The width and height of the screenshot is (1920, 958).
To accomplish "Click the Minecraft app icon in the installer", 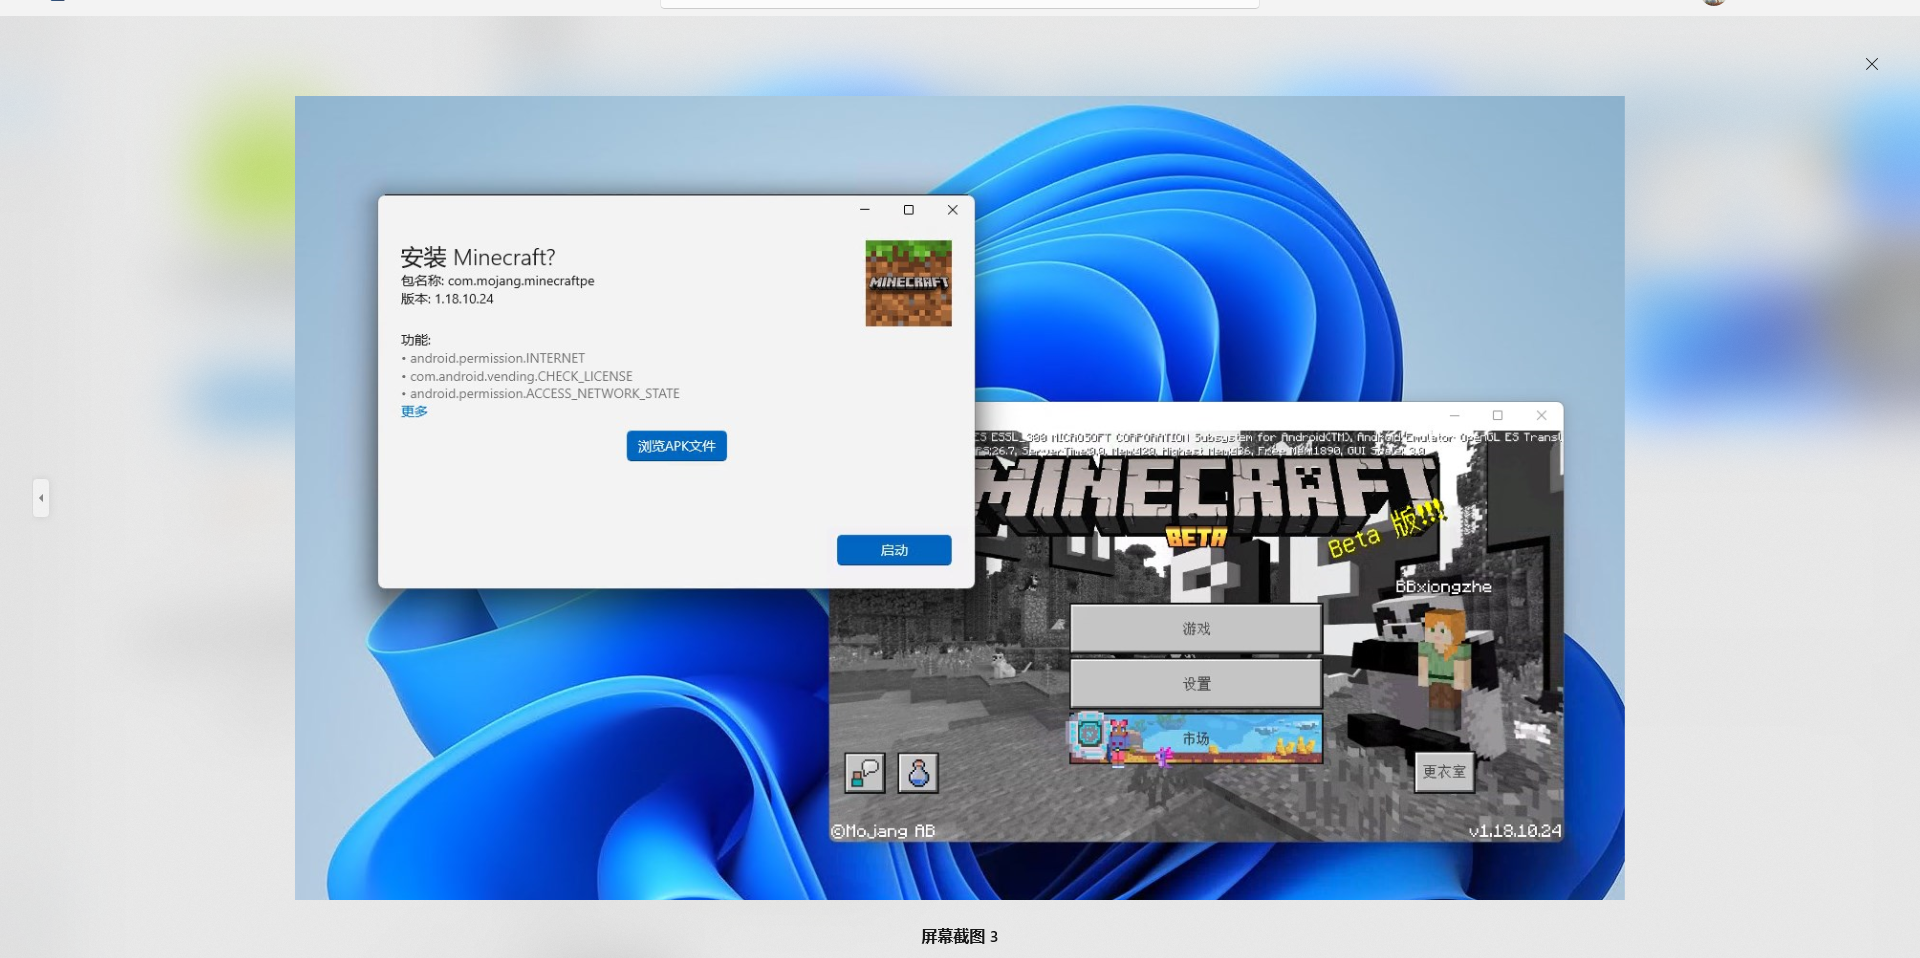I will coord(908,283).
